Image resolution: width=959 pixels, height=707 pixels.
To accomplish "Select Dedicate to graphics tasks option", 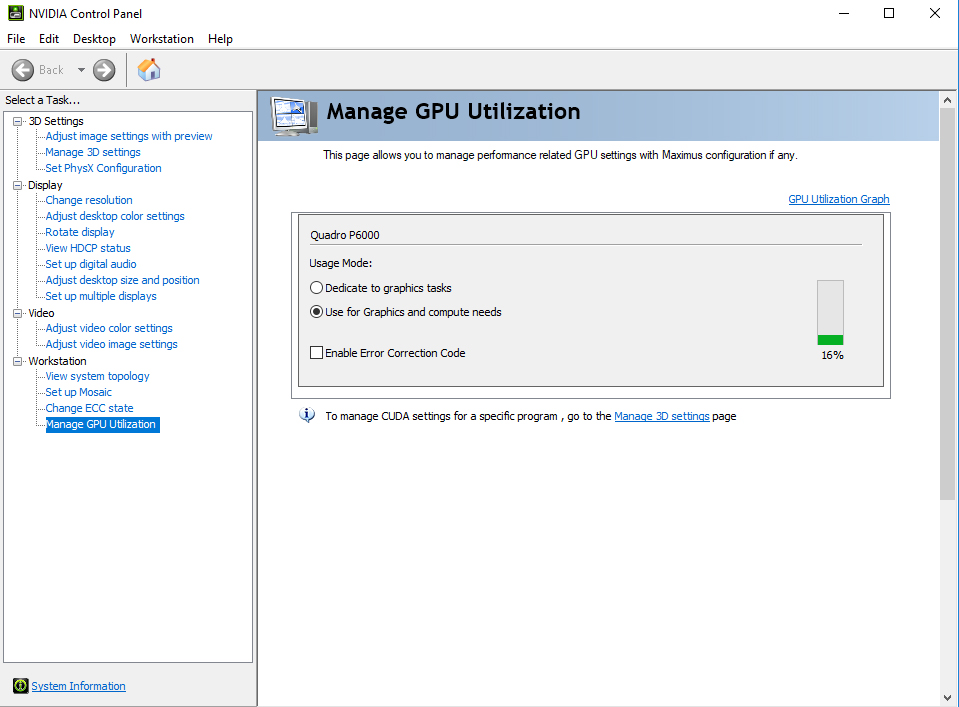I will pos(317,288).
